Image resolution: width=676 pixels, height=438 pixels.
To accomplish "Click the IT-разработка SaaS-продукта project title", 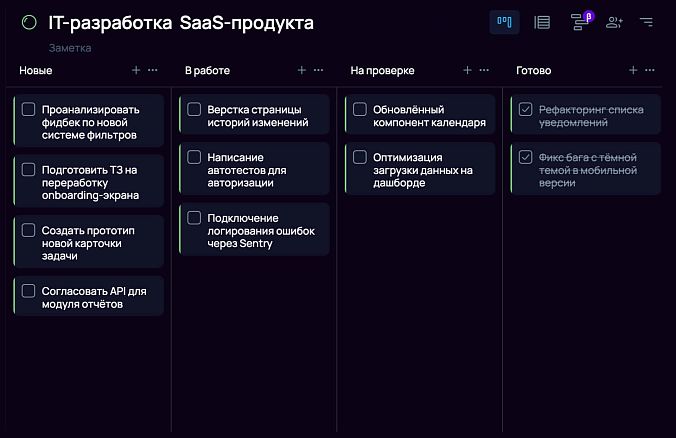I will click(x=180, y=22).
